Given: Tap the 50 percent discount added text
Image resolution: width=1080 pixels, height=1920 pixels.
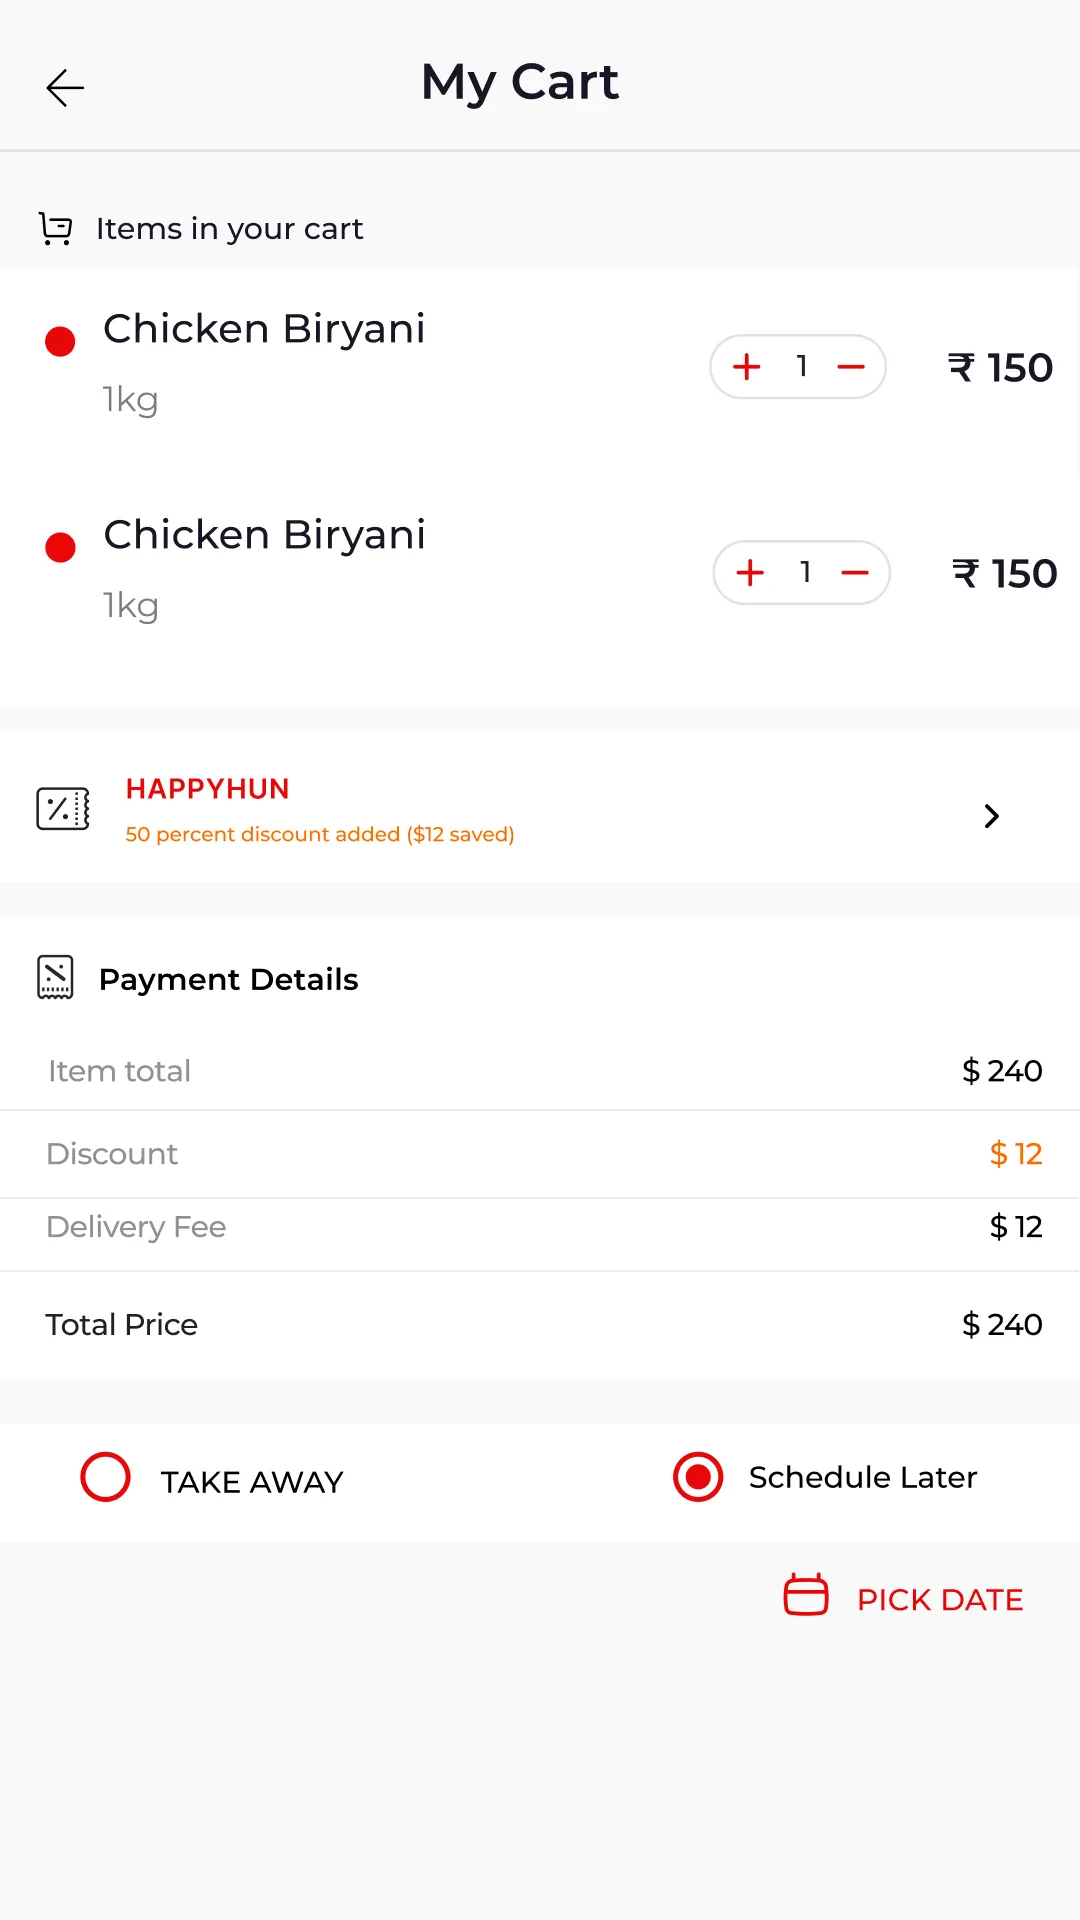Looking at the screenshot, I should tap(320, 834).
